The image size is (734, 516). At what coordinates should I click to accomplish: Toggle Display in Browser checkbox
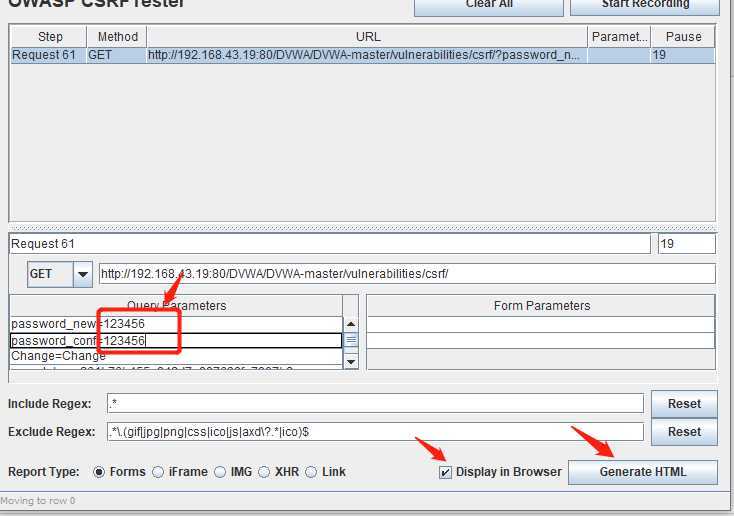445,472
